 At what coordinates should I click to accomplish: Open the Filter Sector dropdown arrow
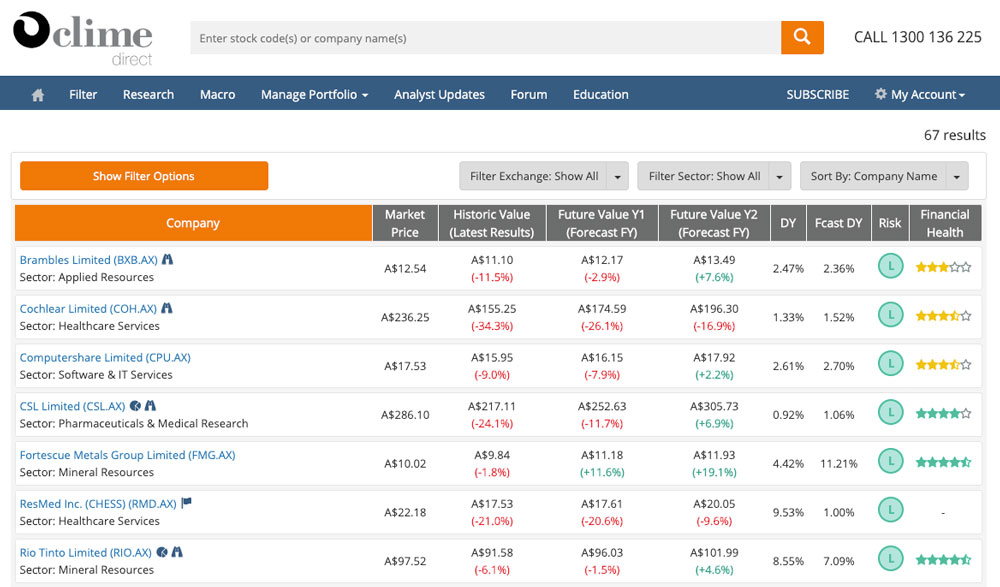coord(779,176)
